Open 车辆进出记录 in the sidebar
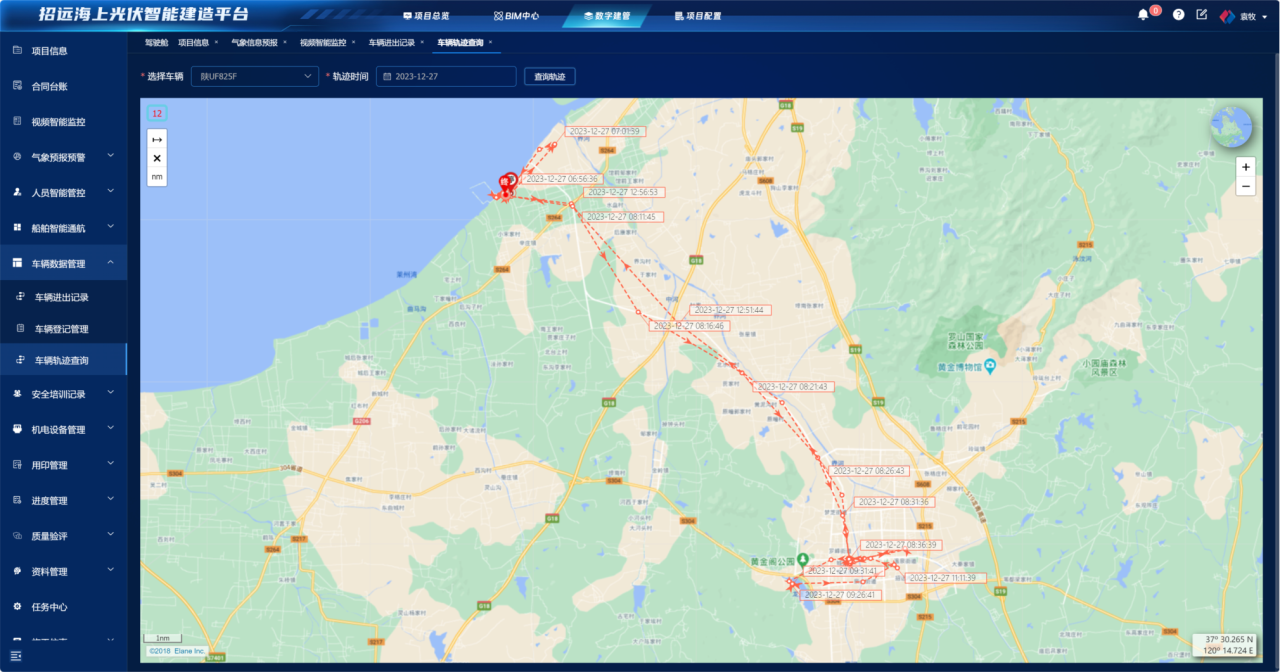1280x672 pixels. 62,298
